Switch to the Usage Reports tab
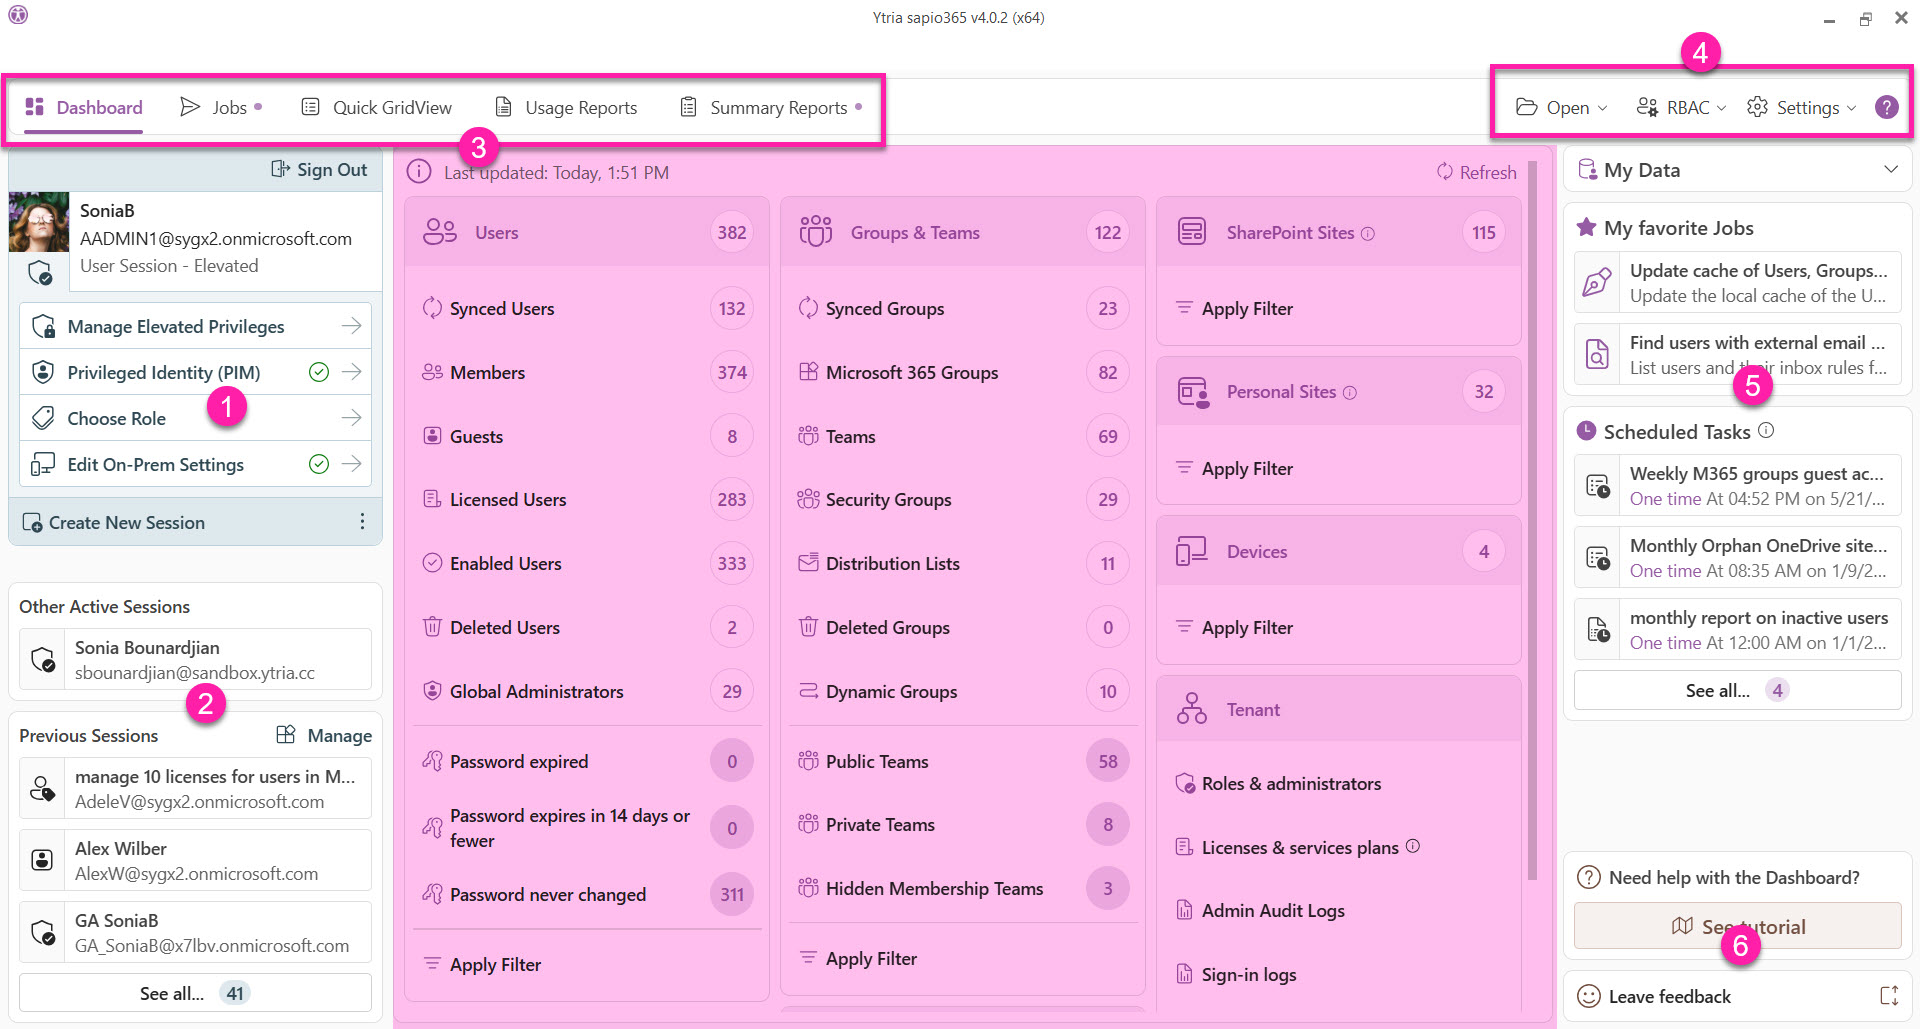Image resolution: width=1920 pixels, height=1029 pixels. [x=566, y=107]
